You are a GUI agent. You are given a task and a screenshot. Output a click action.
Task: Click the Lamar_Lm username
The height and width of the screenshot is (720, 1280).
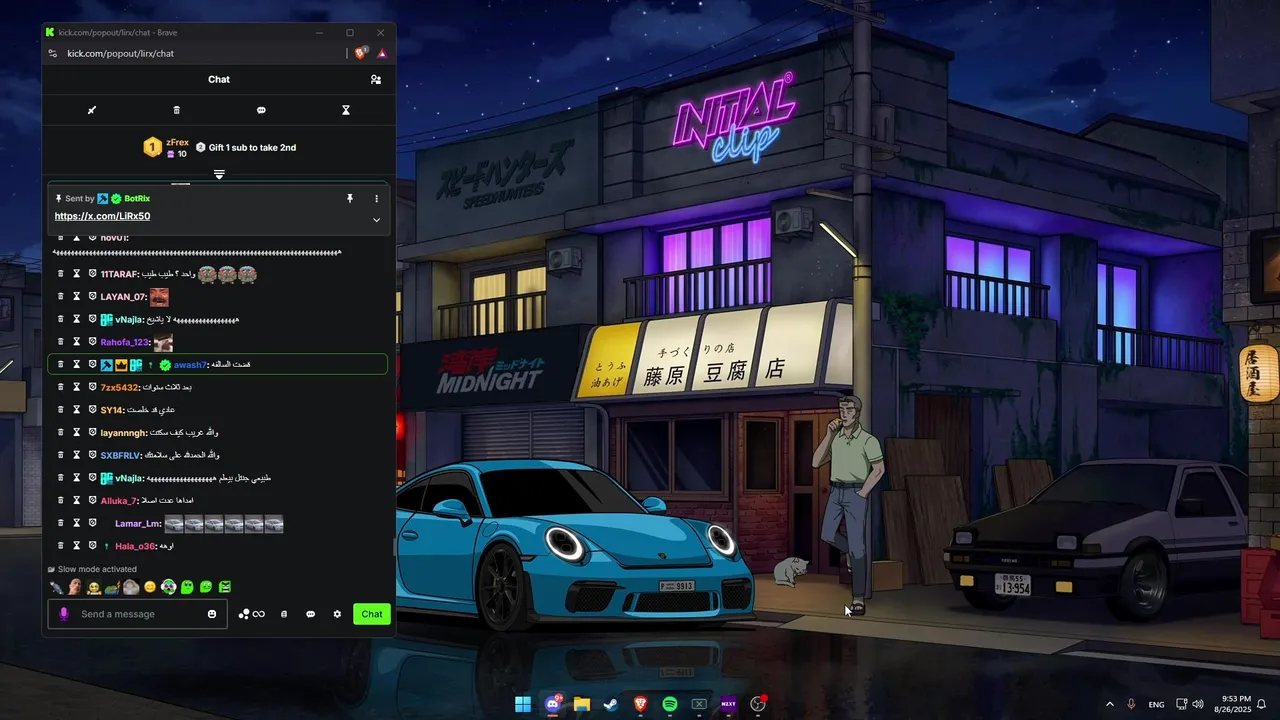coord(138,524)
